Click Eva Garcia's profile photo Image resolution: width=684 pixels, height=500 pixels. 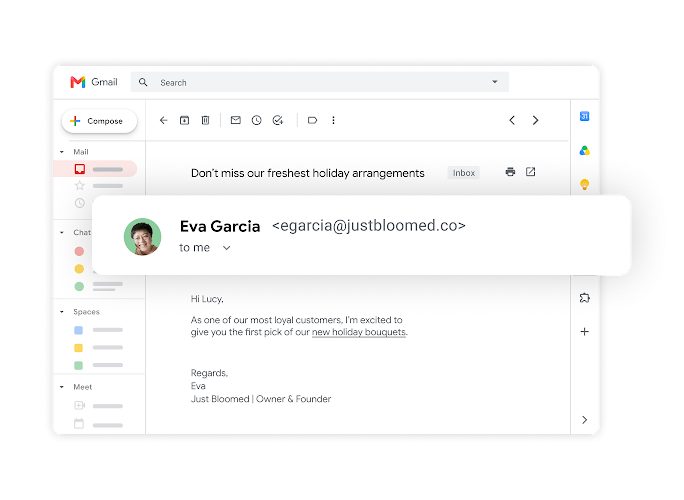[143, 236]
